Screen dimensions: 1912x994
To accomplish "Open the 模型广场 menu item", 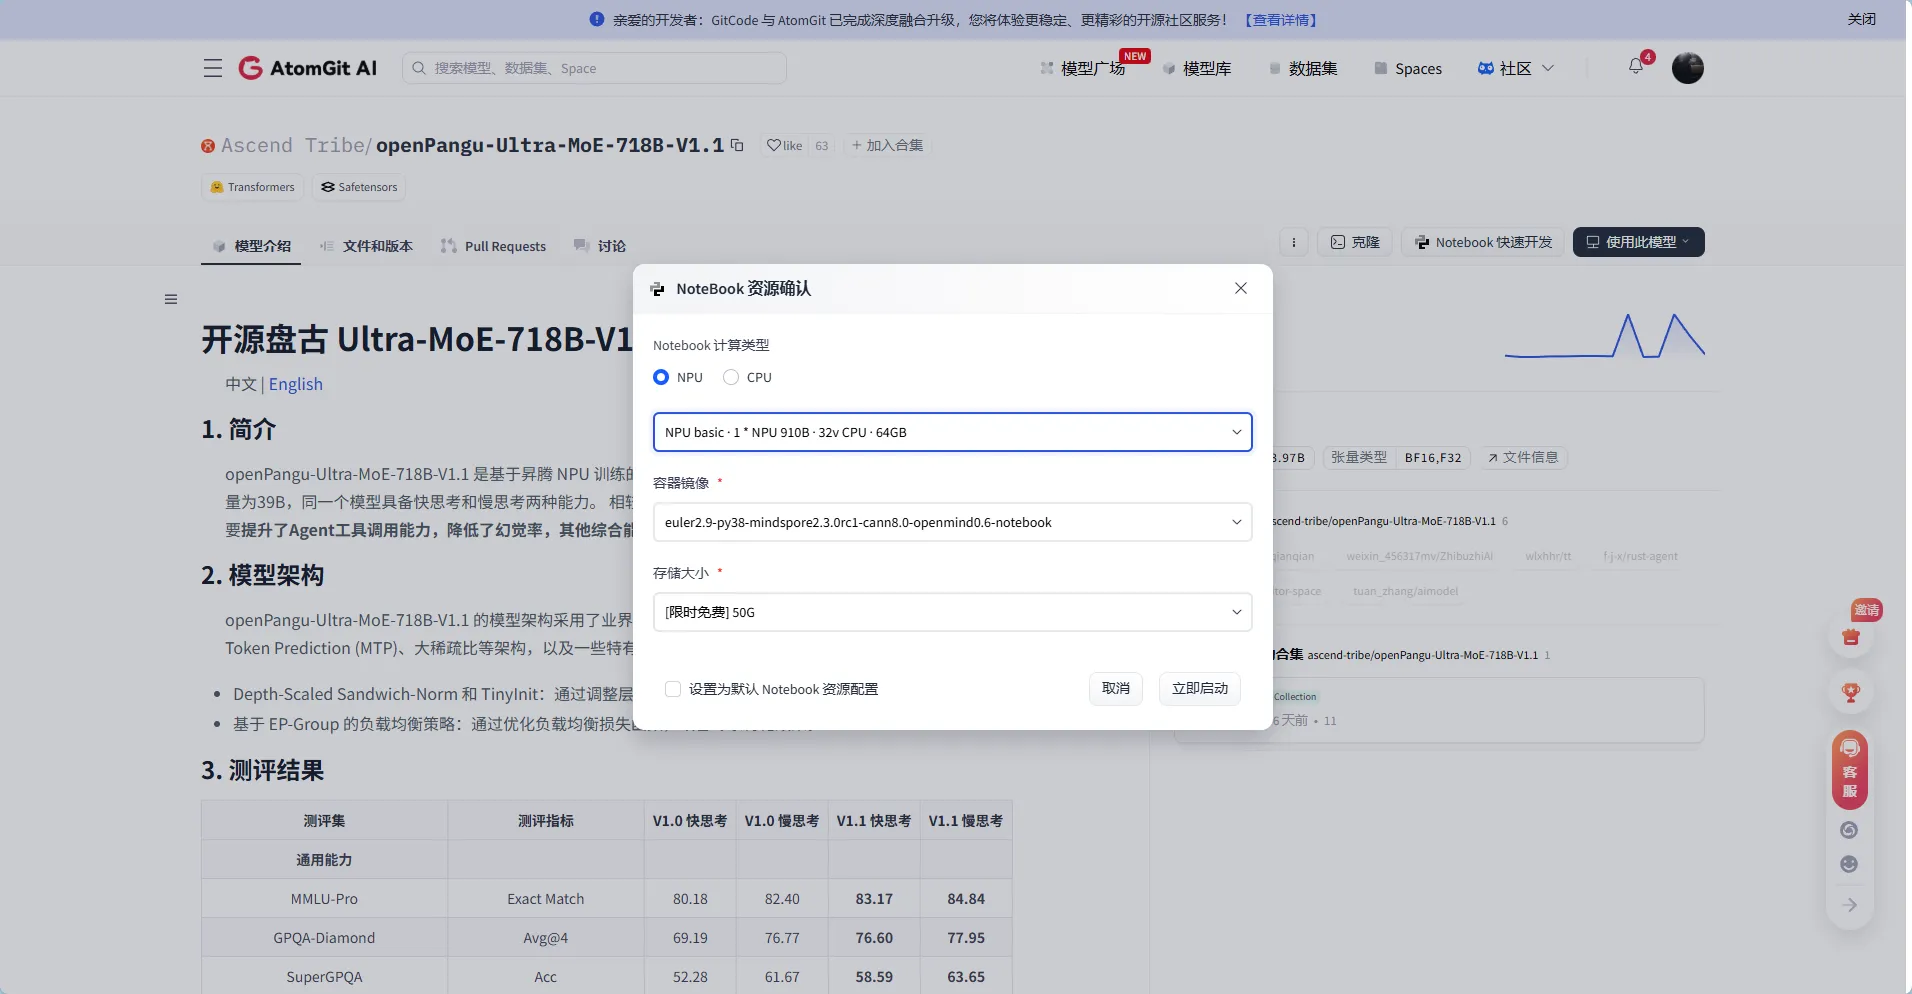I will pyautogui.click(x=1083, y=68).
